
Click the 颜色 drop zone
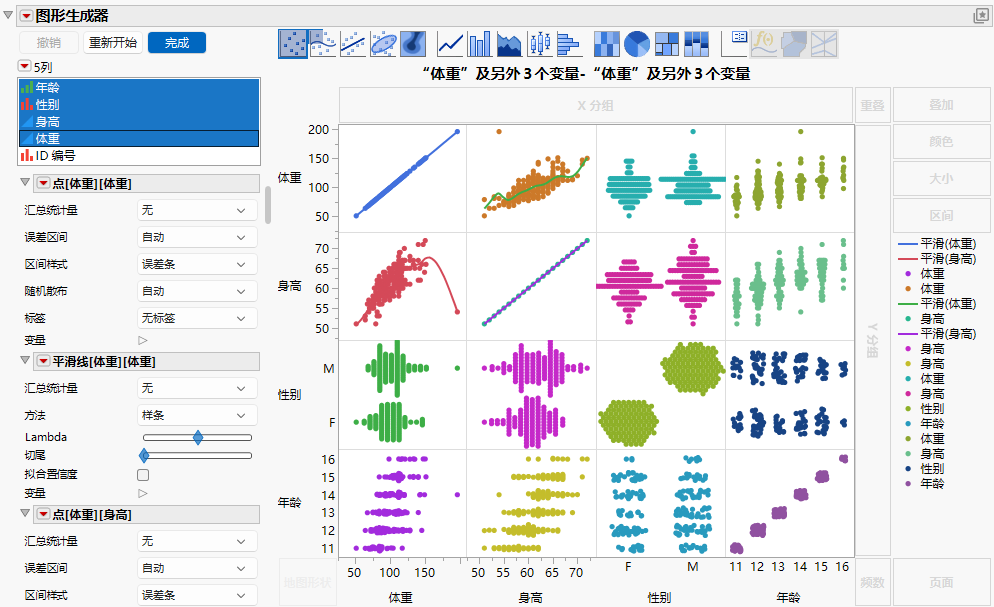[x=941, y=141]
